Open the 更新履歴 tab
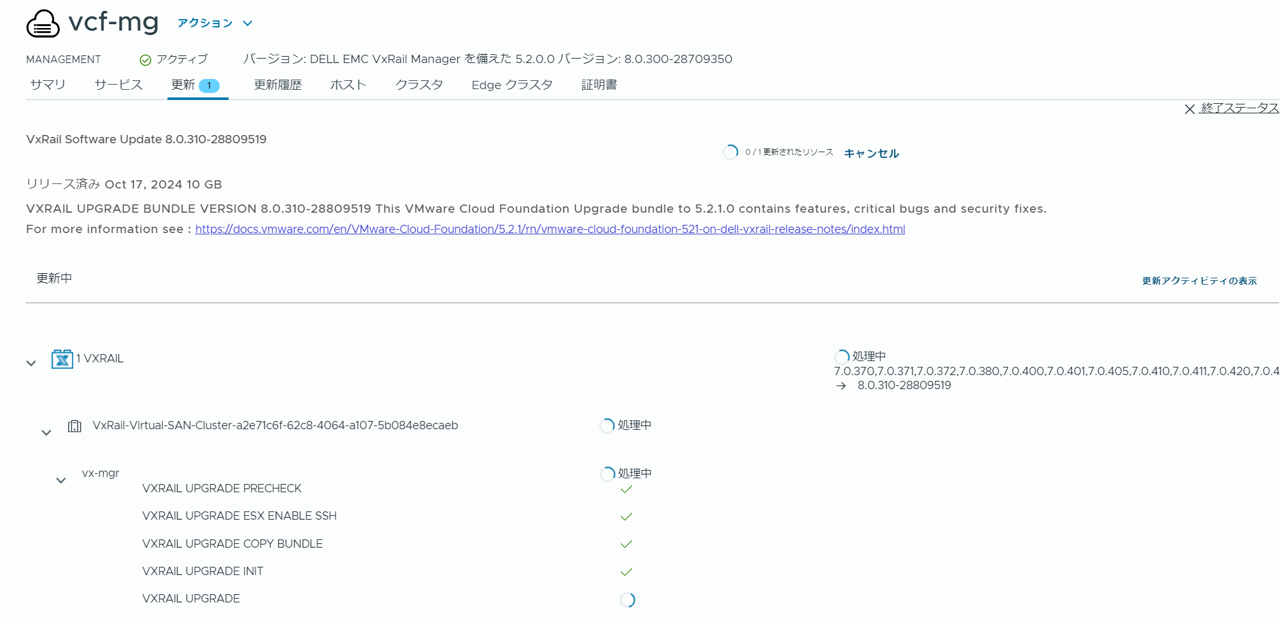Screen dimensions: 1280x619 278,85
